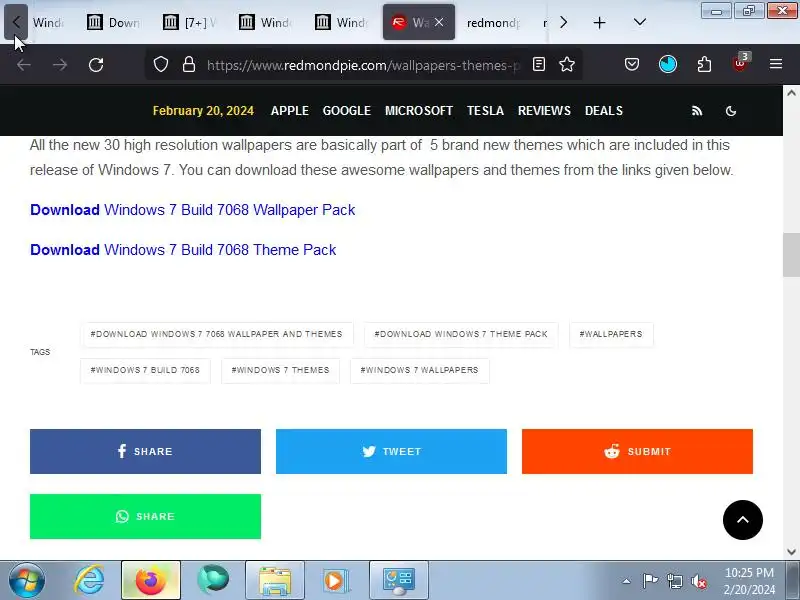Open the Firefox hamburger menu

click(x=776, y=64)
